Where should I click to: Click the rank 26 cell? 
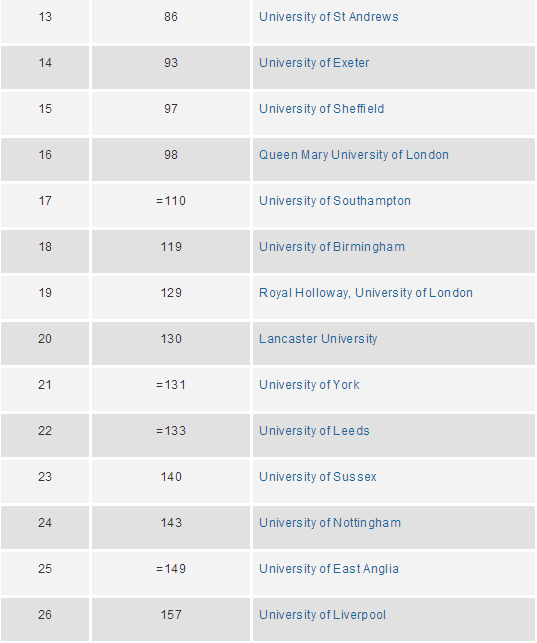pyautogui.click(x=45, y=619)
